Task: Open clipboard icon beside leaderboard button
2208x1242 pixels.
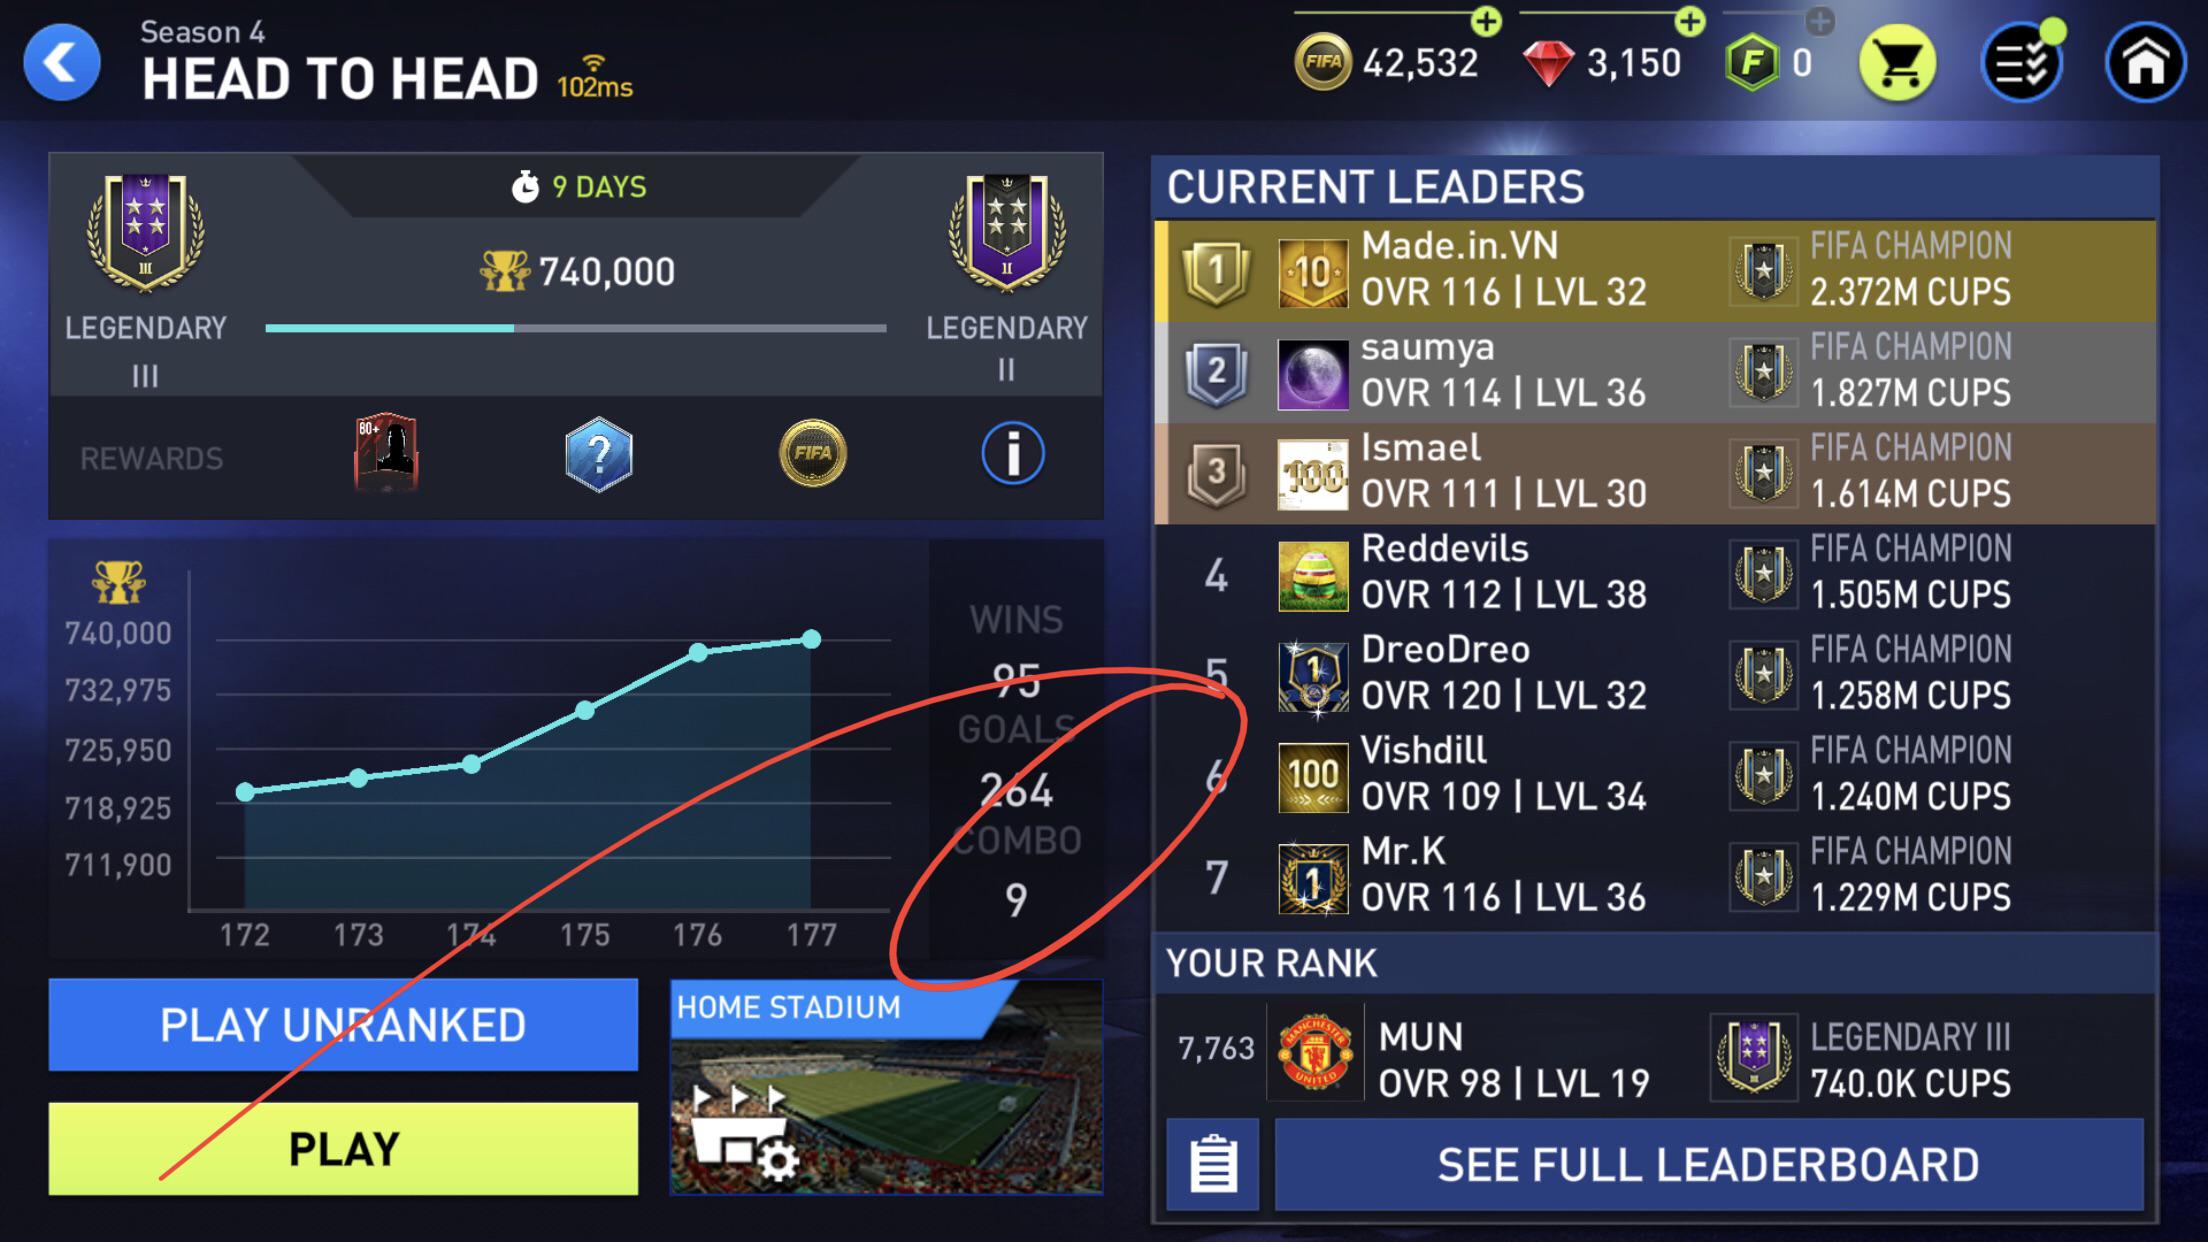Action: click(1213, 1165)
